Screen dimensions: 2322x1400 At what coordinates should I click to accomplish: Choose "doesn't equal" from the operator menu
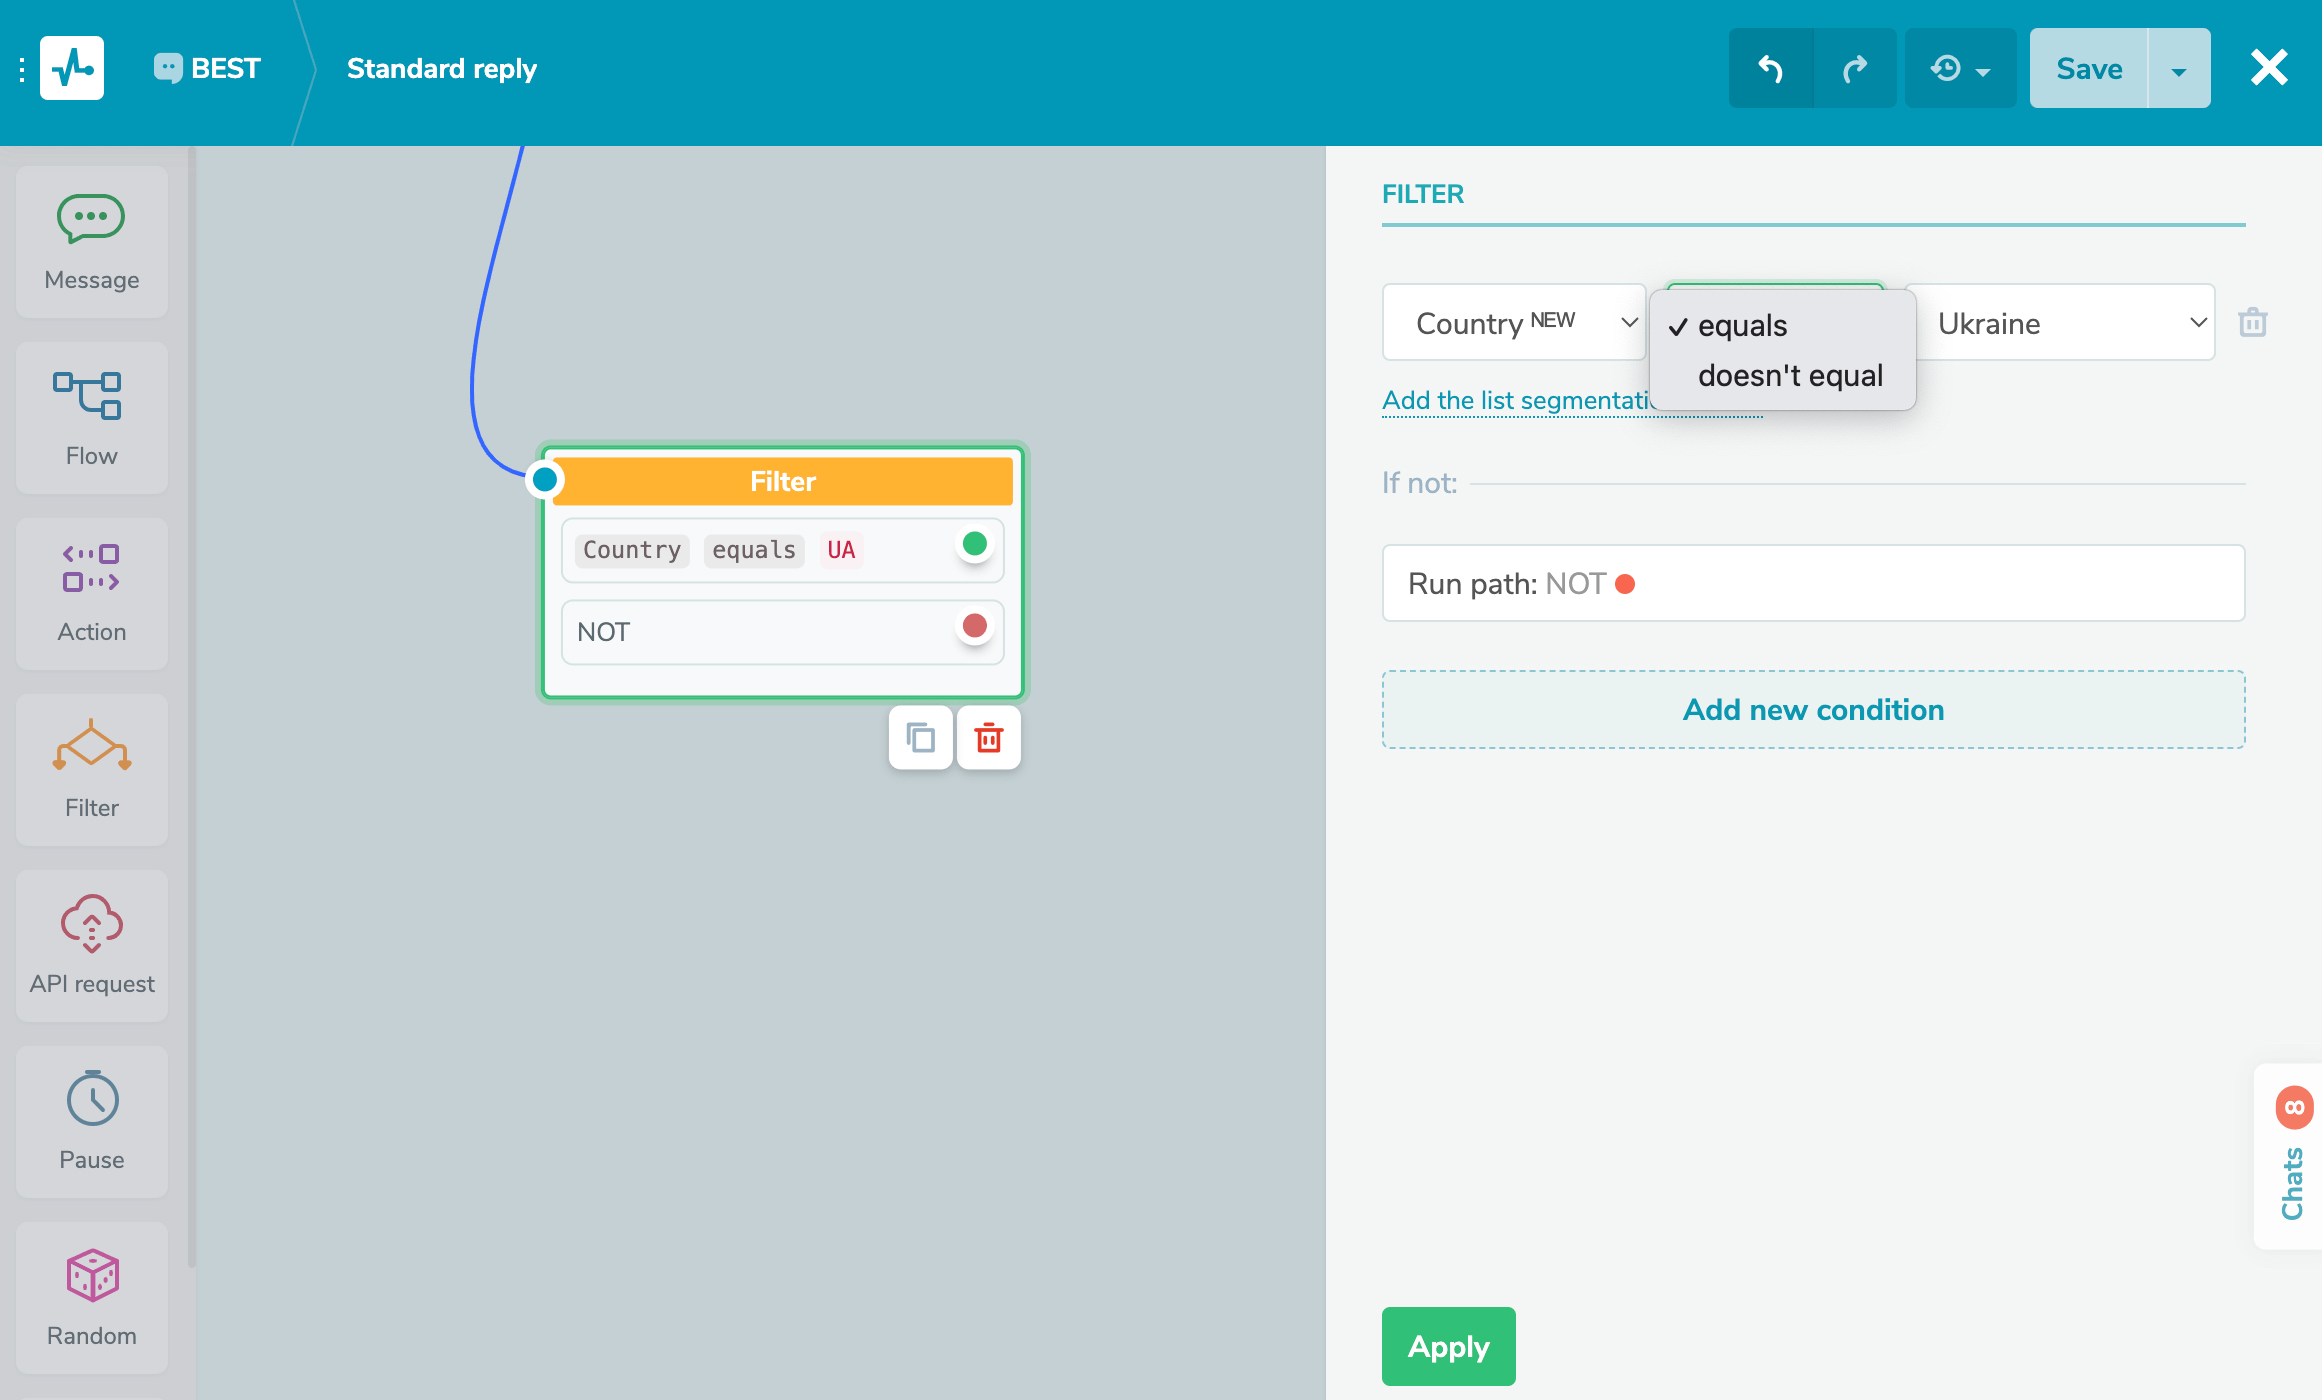(1790, 376)
